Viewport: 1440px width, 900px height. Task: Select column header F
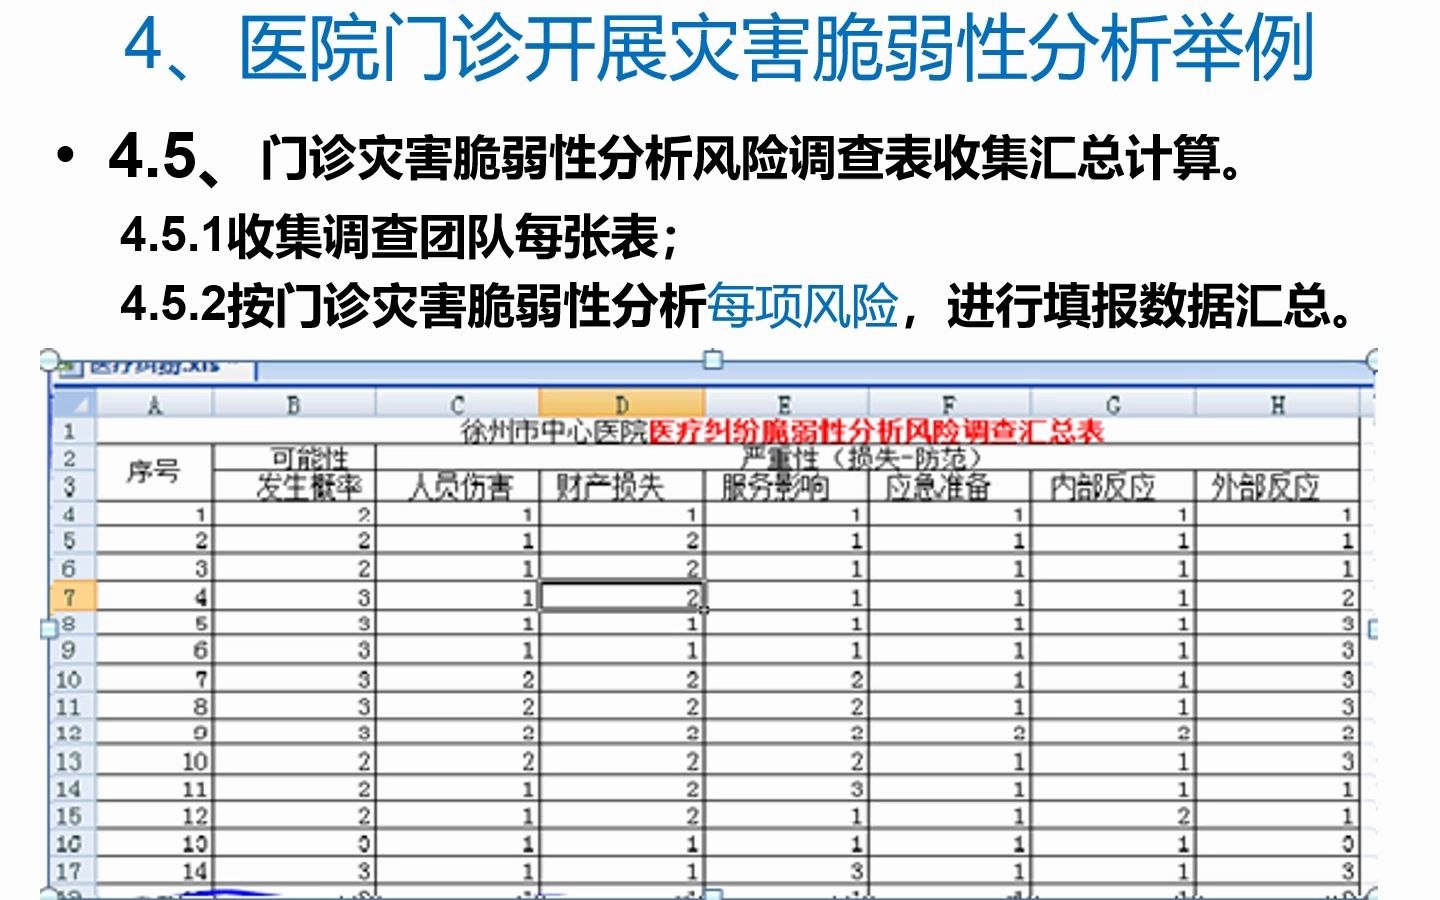click(949, 404)
